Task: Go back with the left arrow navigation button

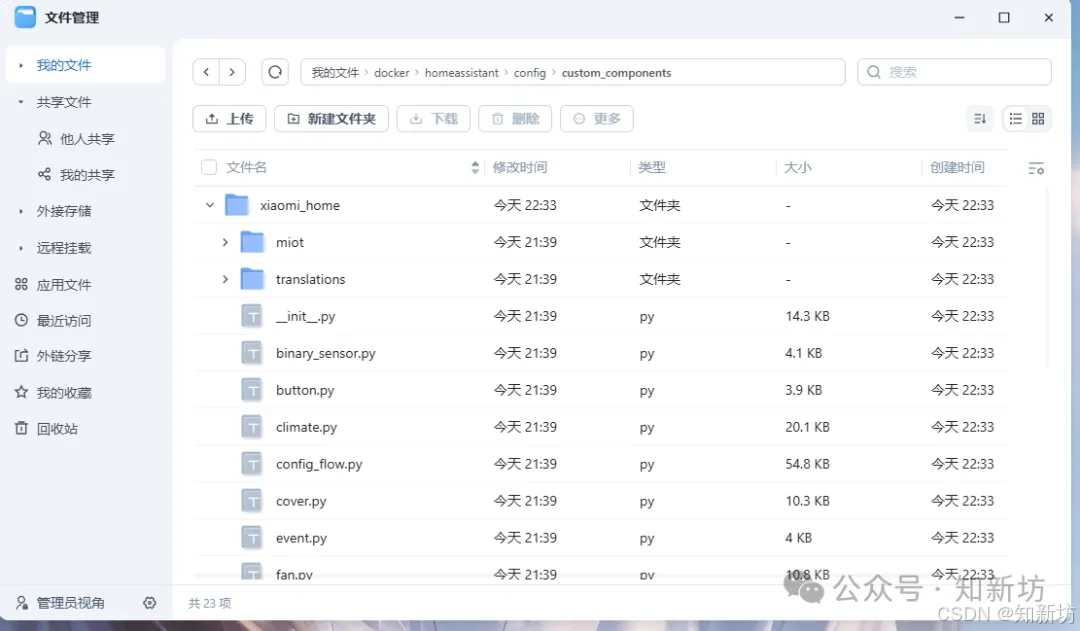Action: click(206, 72)
